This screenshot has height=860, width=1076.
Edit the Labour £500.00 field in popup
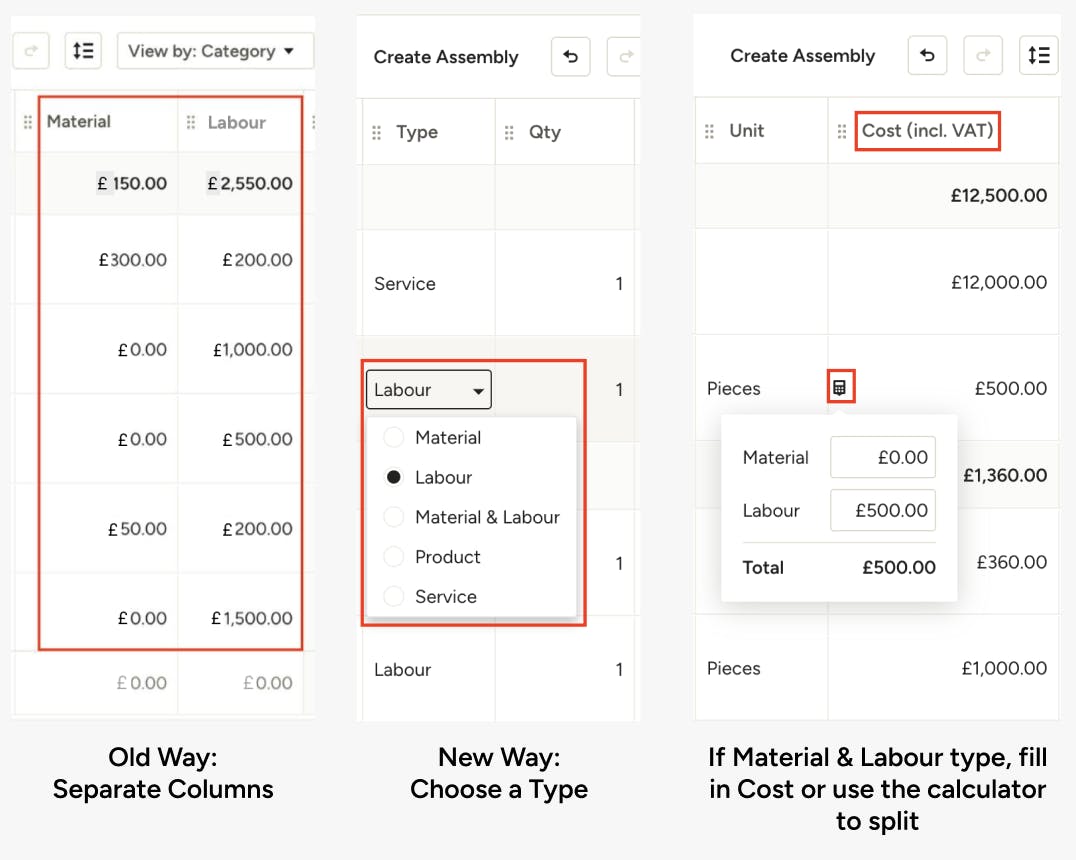pos(882,510)
